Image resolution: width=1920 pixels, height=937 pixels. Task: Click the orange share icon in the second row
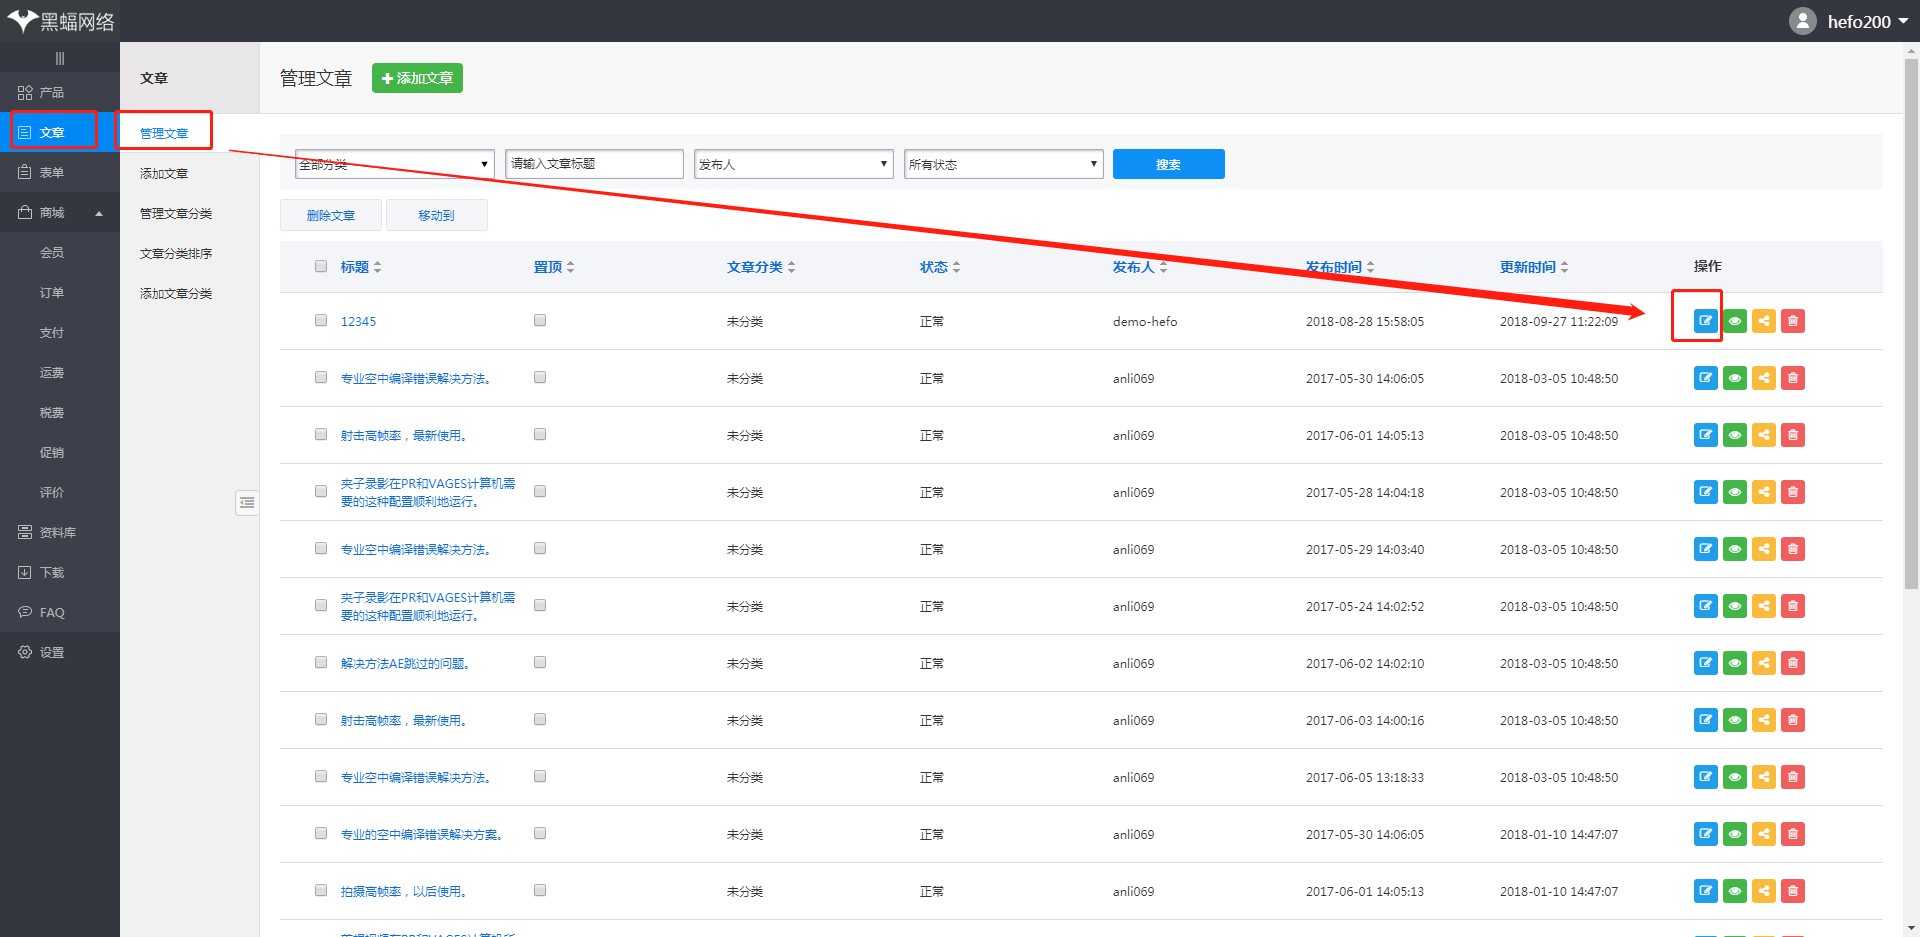[1764, 378]
